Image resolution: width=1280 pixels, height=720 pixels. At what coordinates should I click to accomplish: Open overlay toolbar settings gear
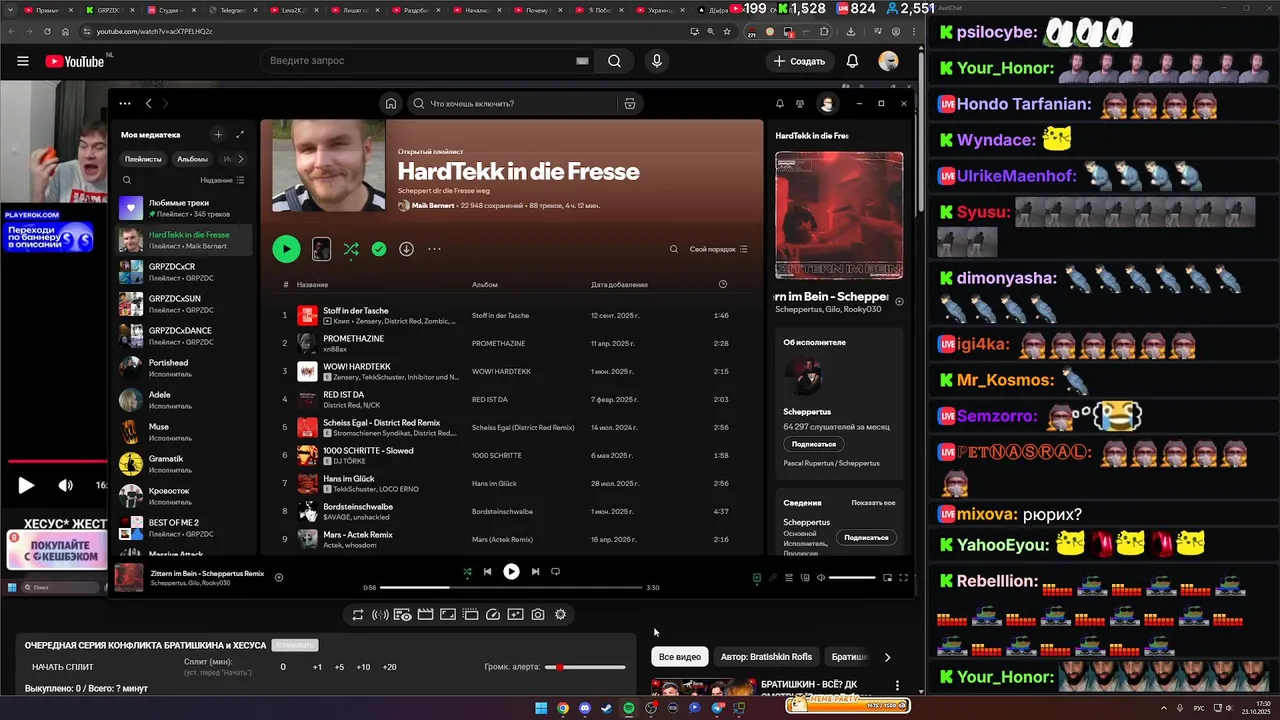tap(560, 614)
